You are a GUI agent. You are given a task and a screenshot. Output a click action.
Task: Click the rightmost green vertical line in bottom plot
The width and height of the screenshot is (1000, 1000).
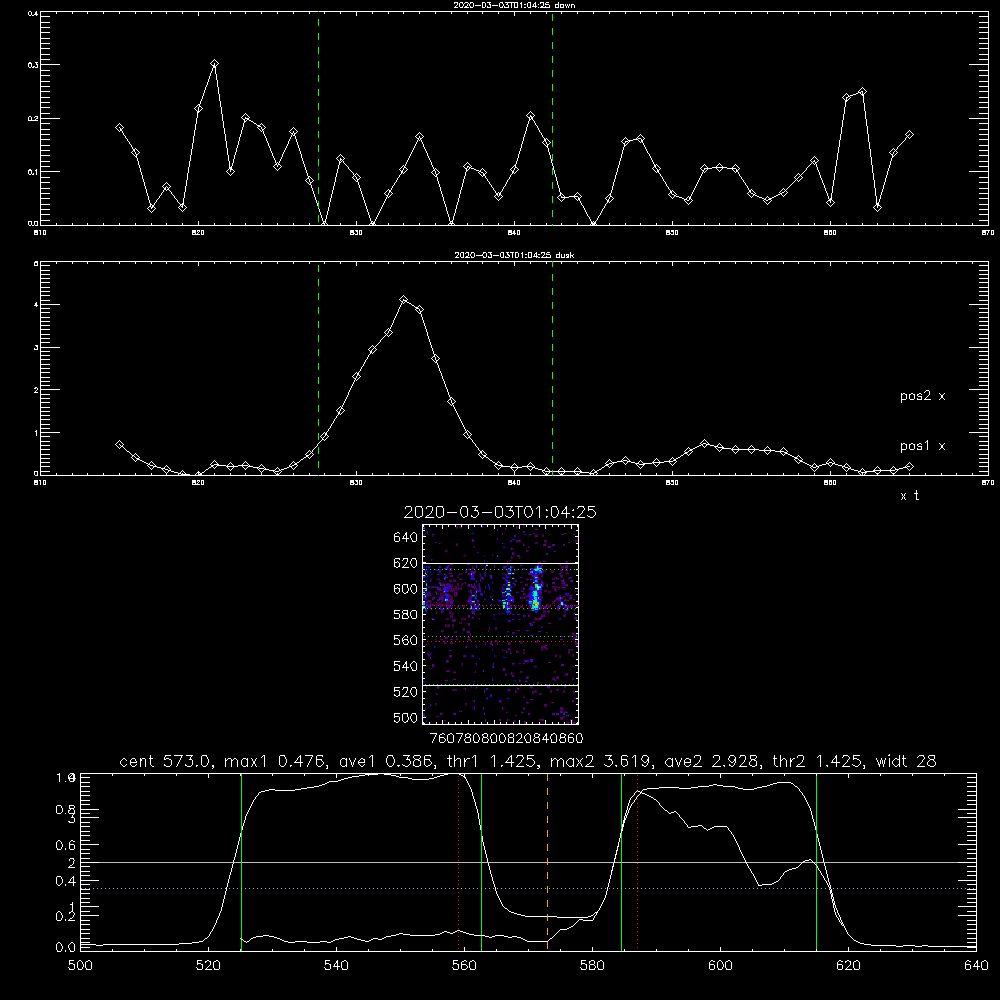816,862
